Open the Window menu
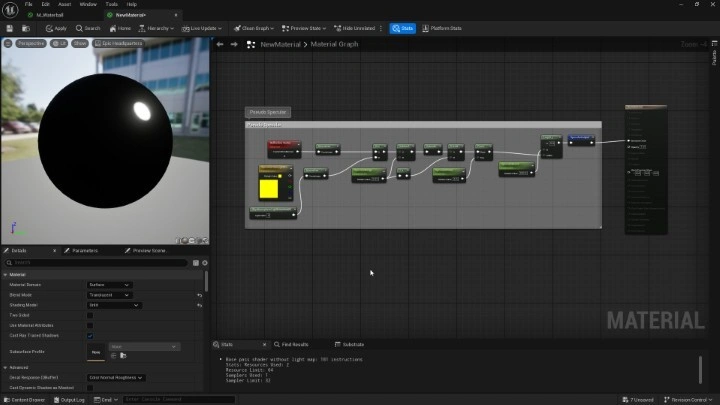720x405 pixels. [x=87, y=4]
